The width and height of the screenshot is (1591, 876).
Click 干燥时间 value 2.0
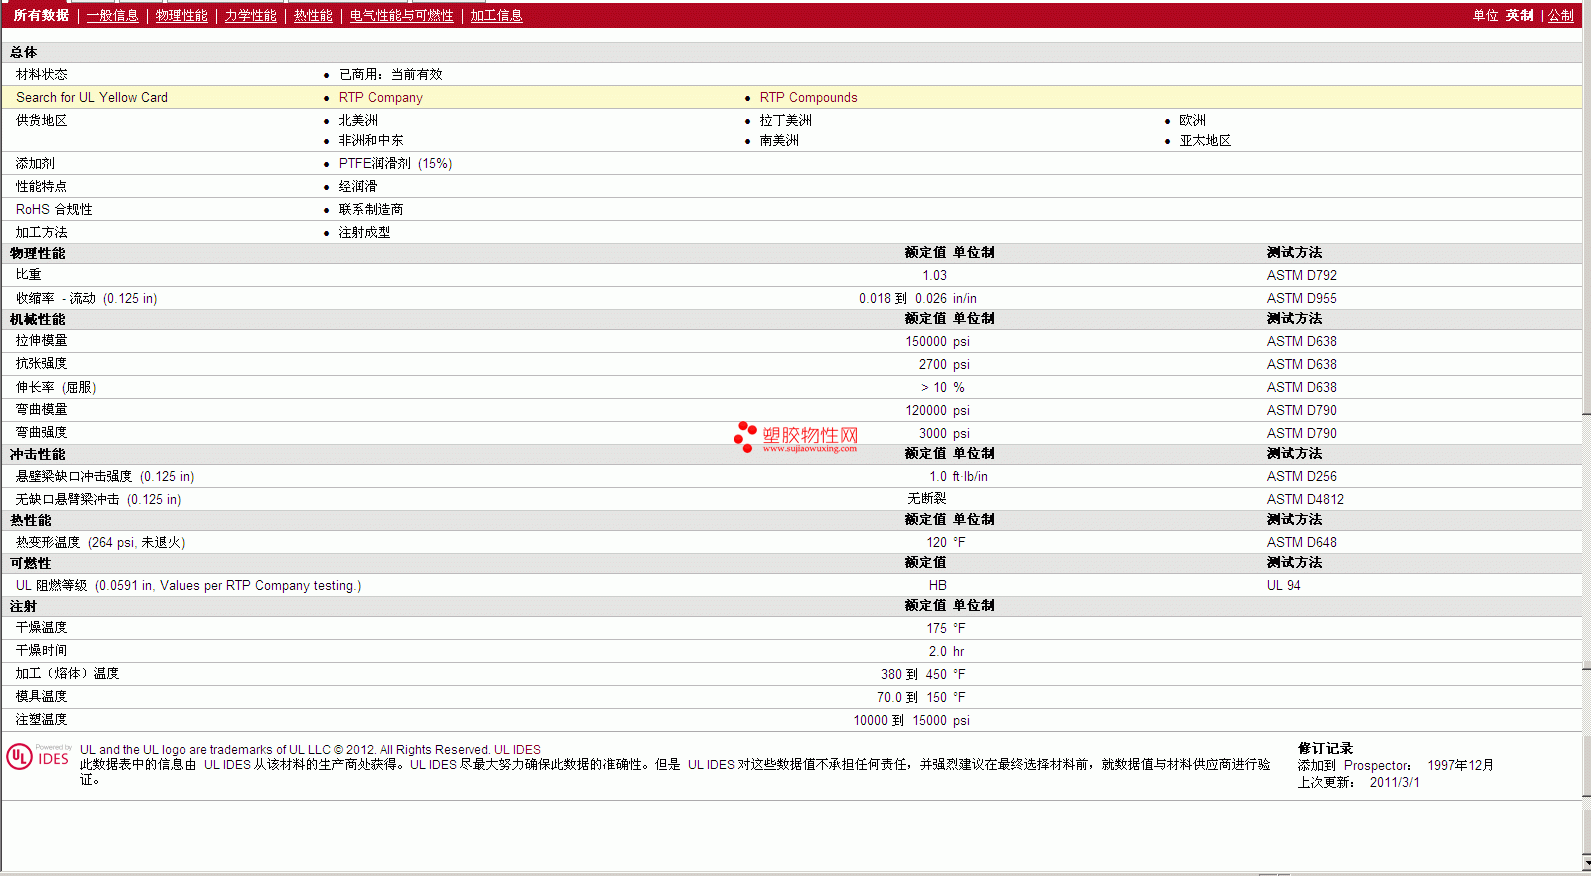(937, 652)
